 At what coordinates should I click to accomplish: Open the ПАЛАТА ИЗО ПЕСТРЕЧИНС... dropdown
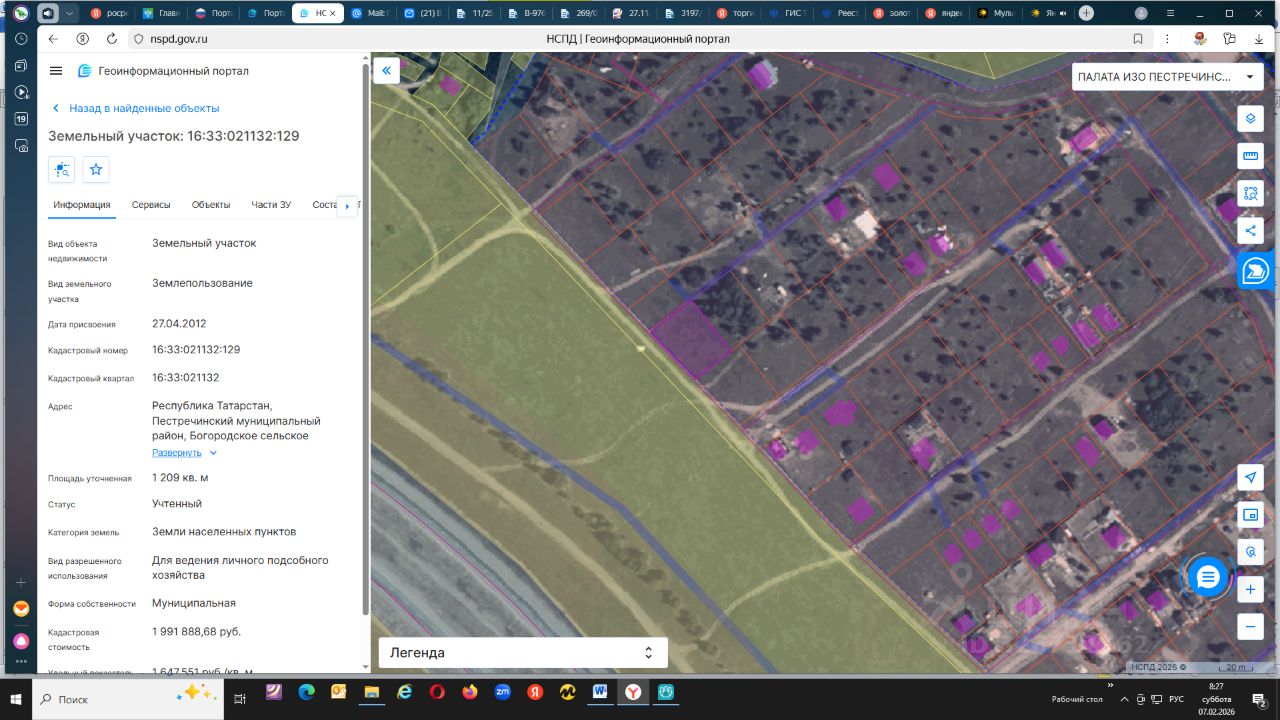pyautogui.click(x=1166, y=77)
